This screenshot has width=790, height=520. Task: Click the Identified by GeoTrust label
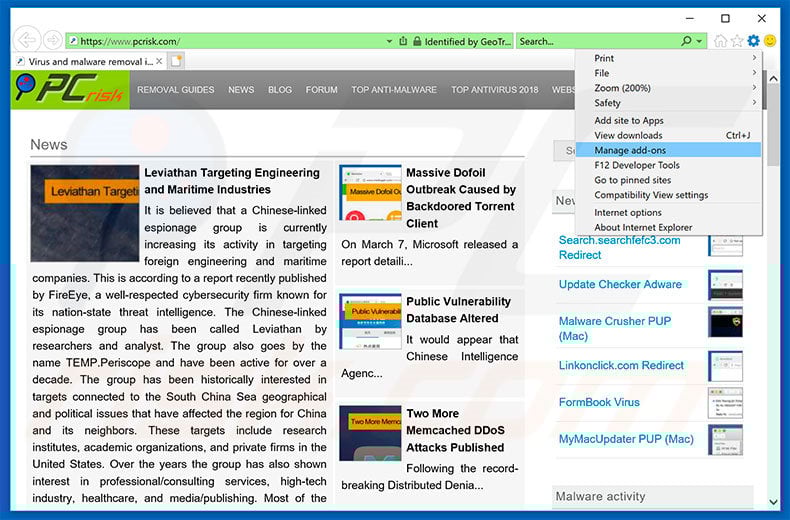pos(468,41)
